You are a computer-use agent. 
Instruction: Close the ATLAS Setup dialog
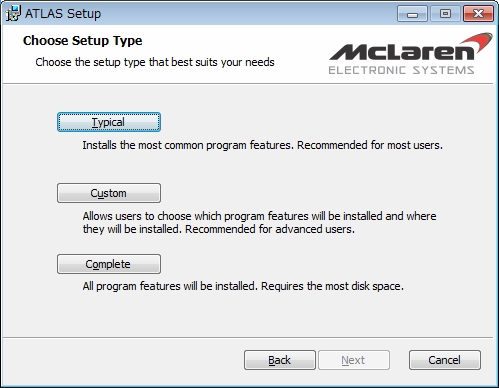(x=478, y=14)
